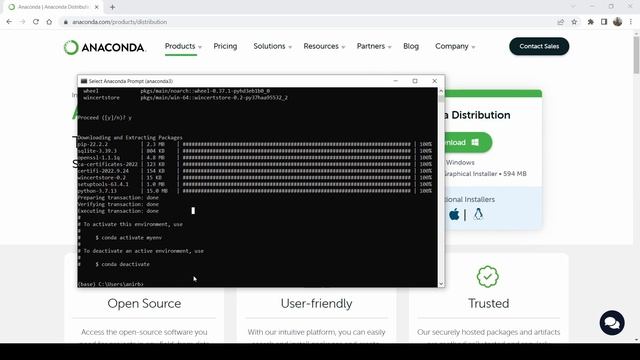Open a new browser tab

click(x=112, y=7)
